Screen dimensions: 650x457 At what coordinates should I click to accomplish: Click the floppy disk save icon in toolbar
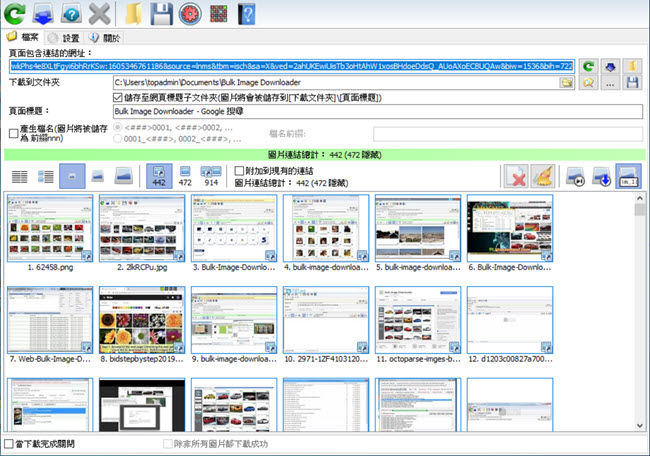click(x=161, y=14)
